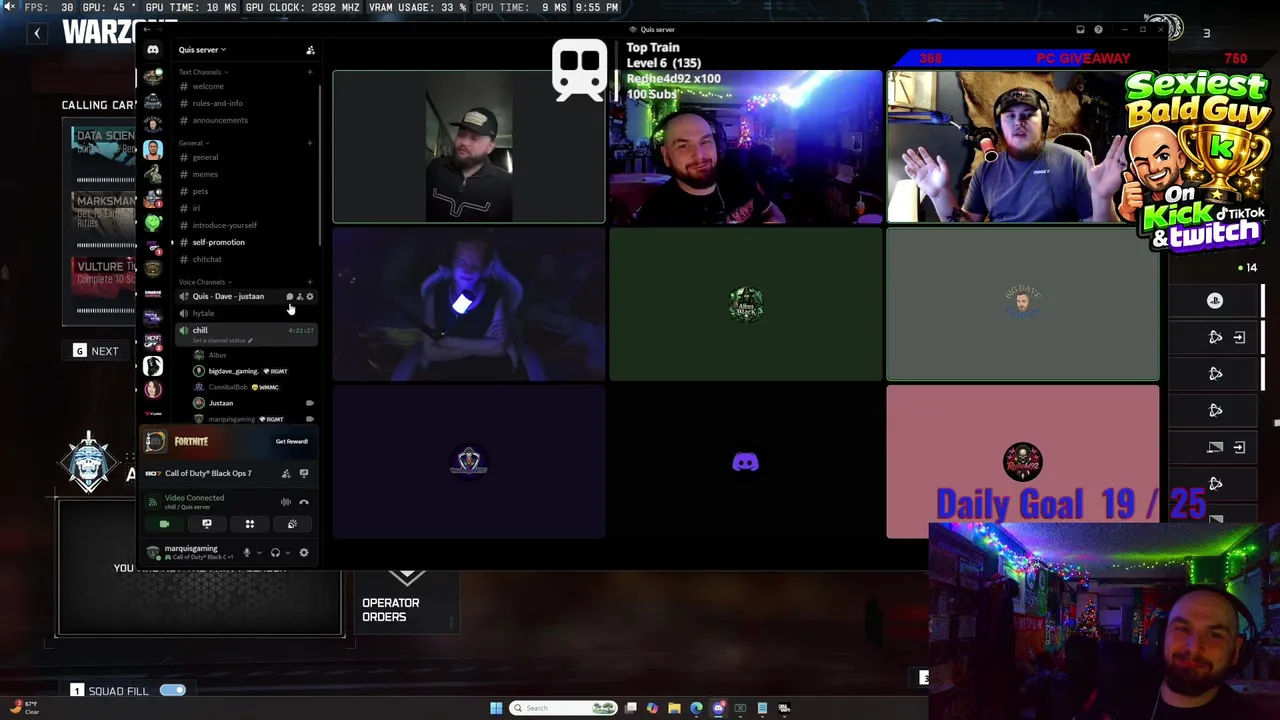Collapse the Text Channels category
The height and width of the screenshot is (720, 1280).
[x=203, y=72]
